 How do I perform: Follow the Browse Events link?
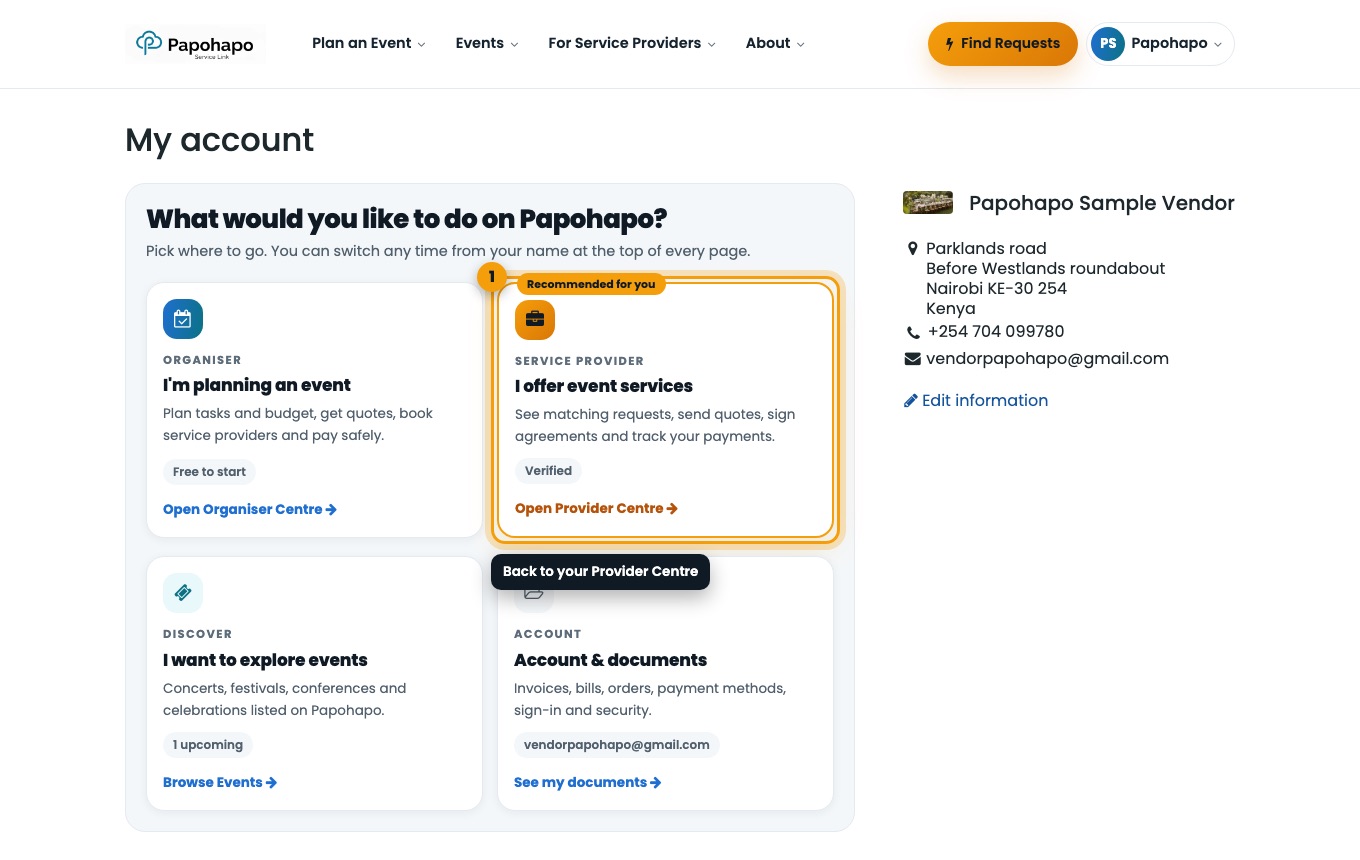[x=220, y=782]
